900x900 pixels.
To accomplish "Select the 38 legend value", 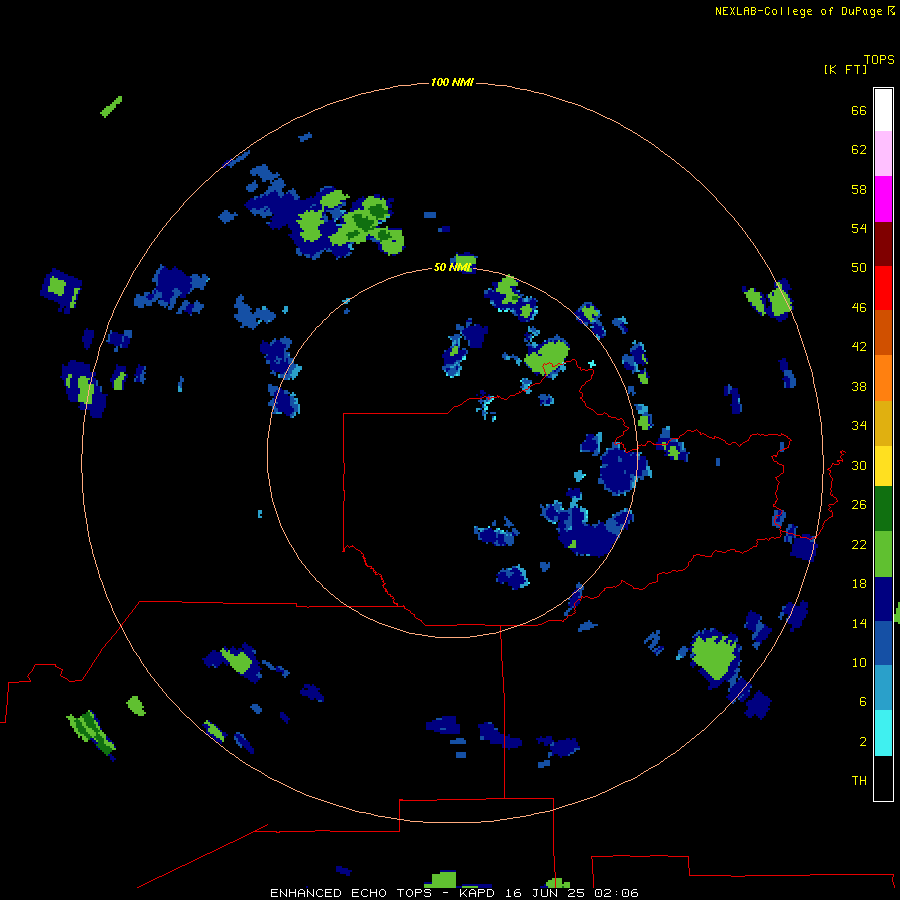I will click(x=859, y=386).
